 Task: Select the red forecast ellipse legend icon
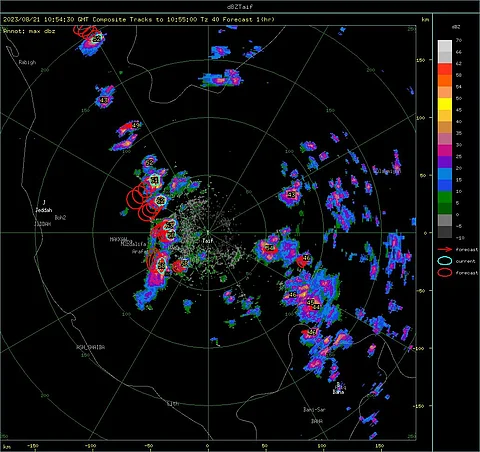coord(445,273)
